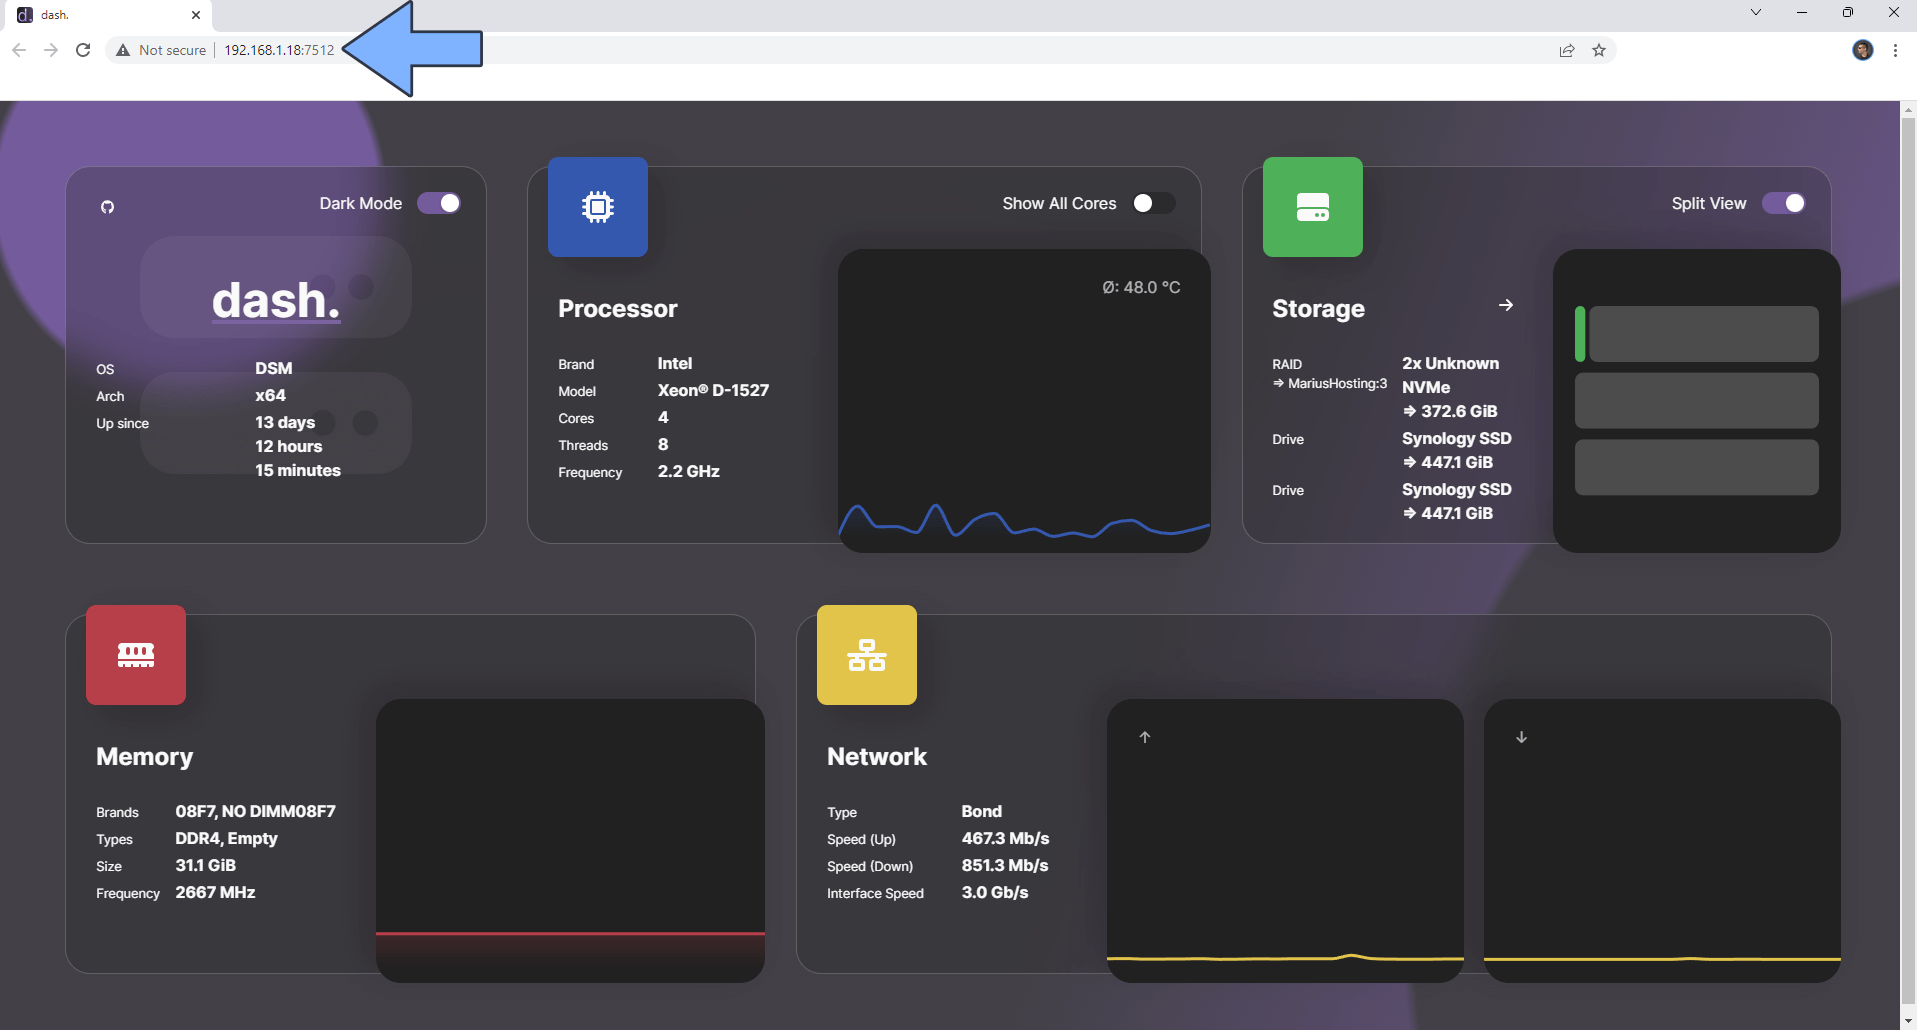This screenshot has width=1917, height=1030.
Task: Click the green Storage drive icon
Action: pos(1313,207)
